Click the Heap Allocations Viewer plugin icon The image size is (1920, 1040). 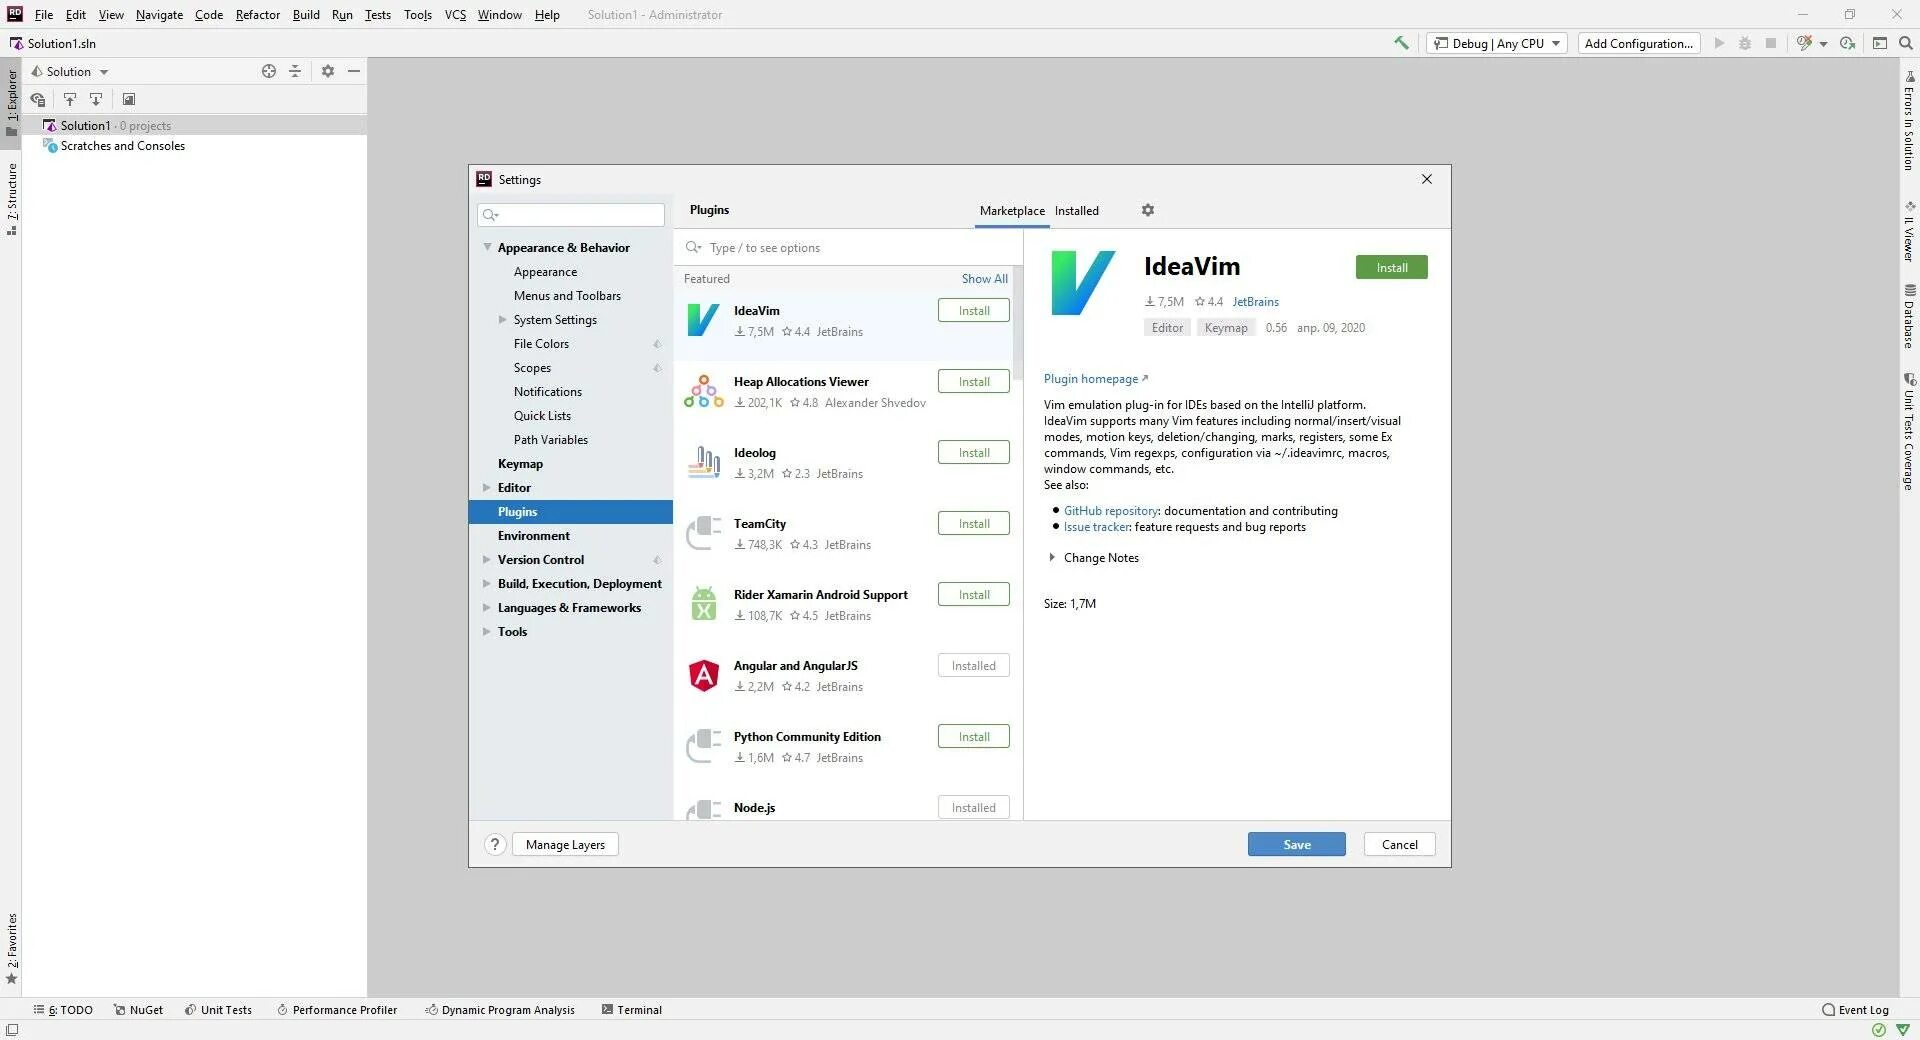click(x=704, y=391)
